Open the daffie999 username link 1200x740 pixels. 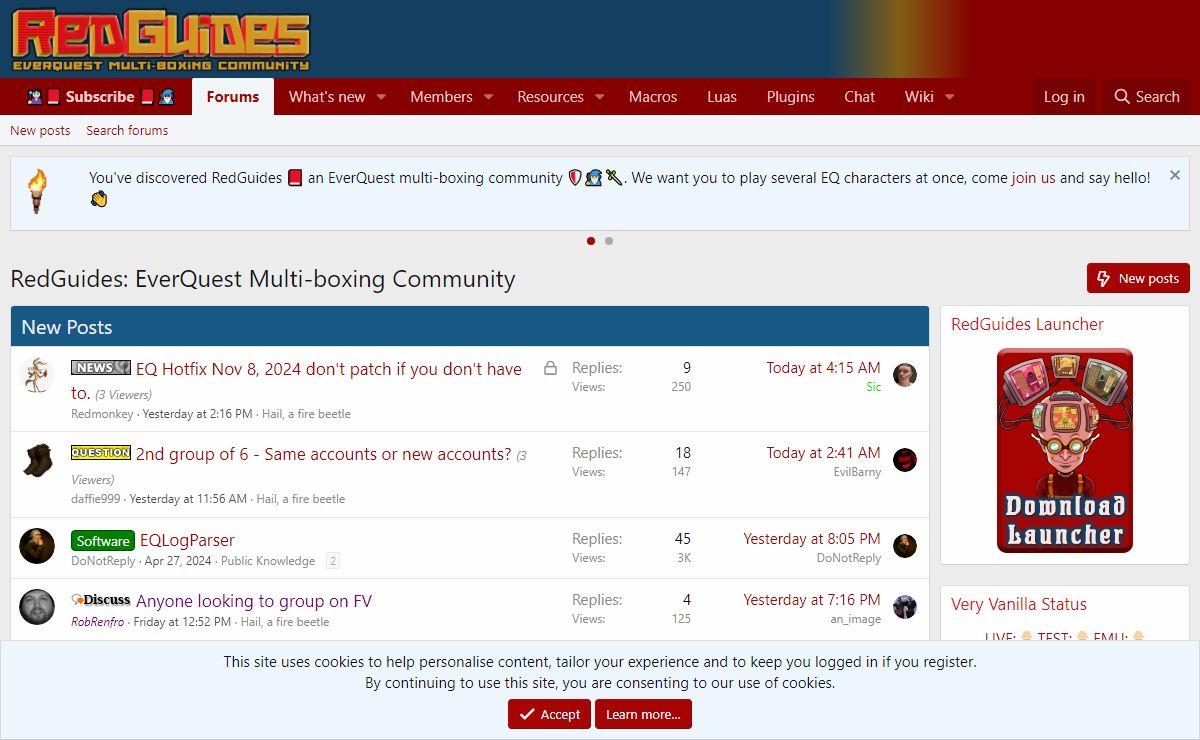tap(96, 499)
